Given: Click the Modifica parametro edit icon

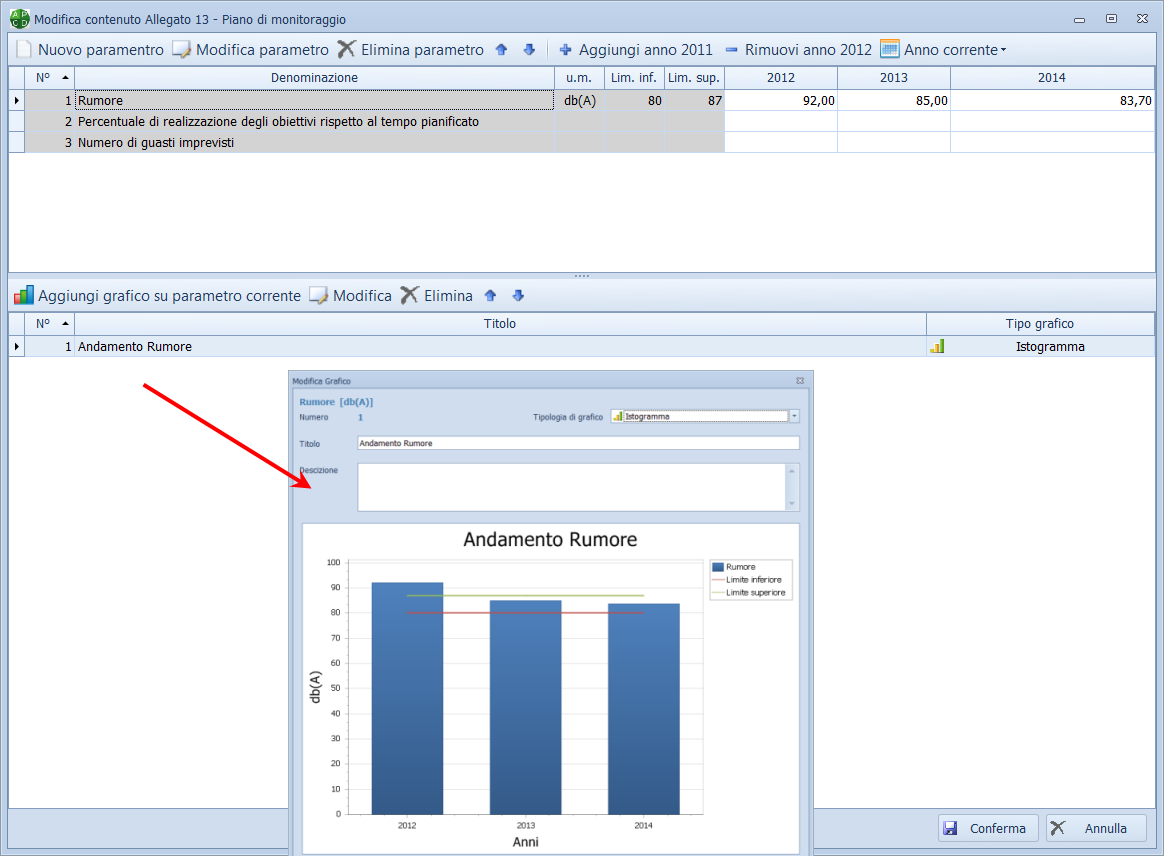Looking at the screenshot, I should (181, 50).
